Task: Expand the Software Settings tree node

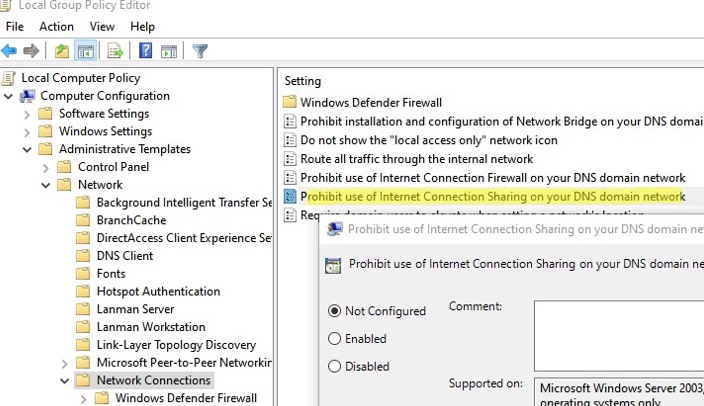Action: click(x=28, y=114)
